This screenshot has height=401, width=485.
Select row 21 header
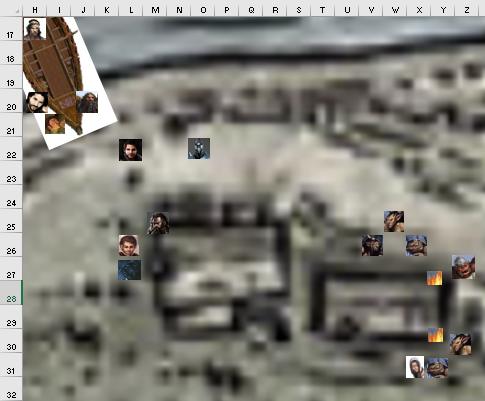[x=11, y=125]
